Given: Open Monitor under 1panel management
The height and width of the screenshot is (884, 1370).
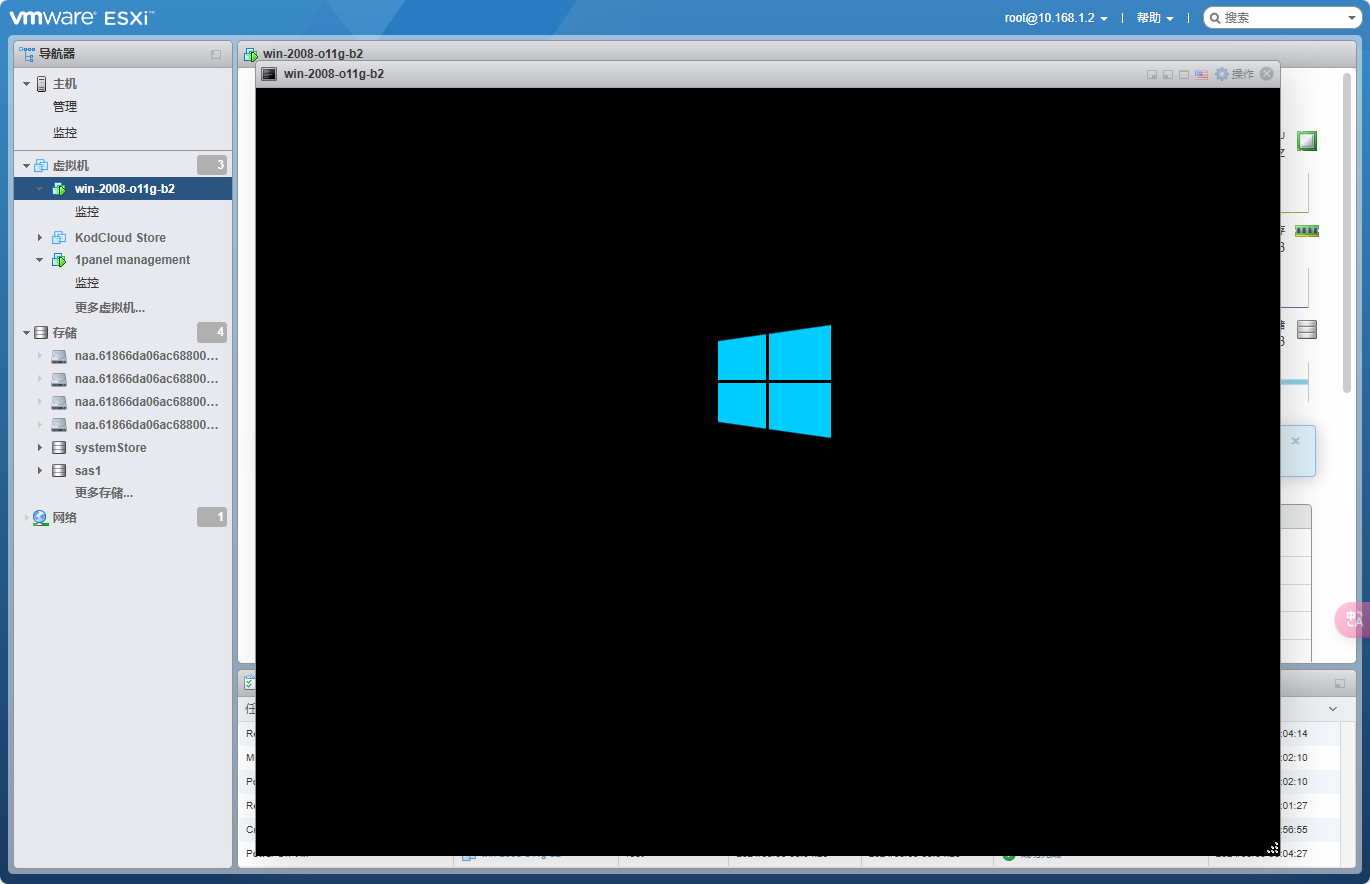Looking at the screenshot, I should 87,283.
